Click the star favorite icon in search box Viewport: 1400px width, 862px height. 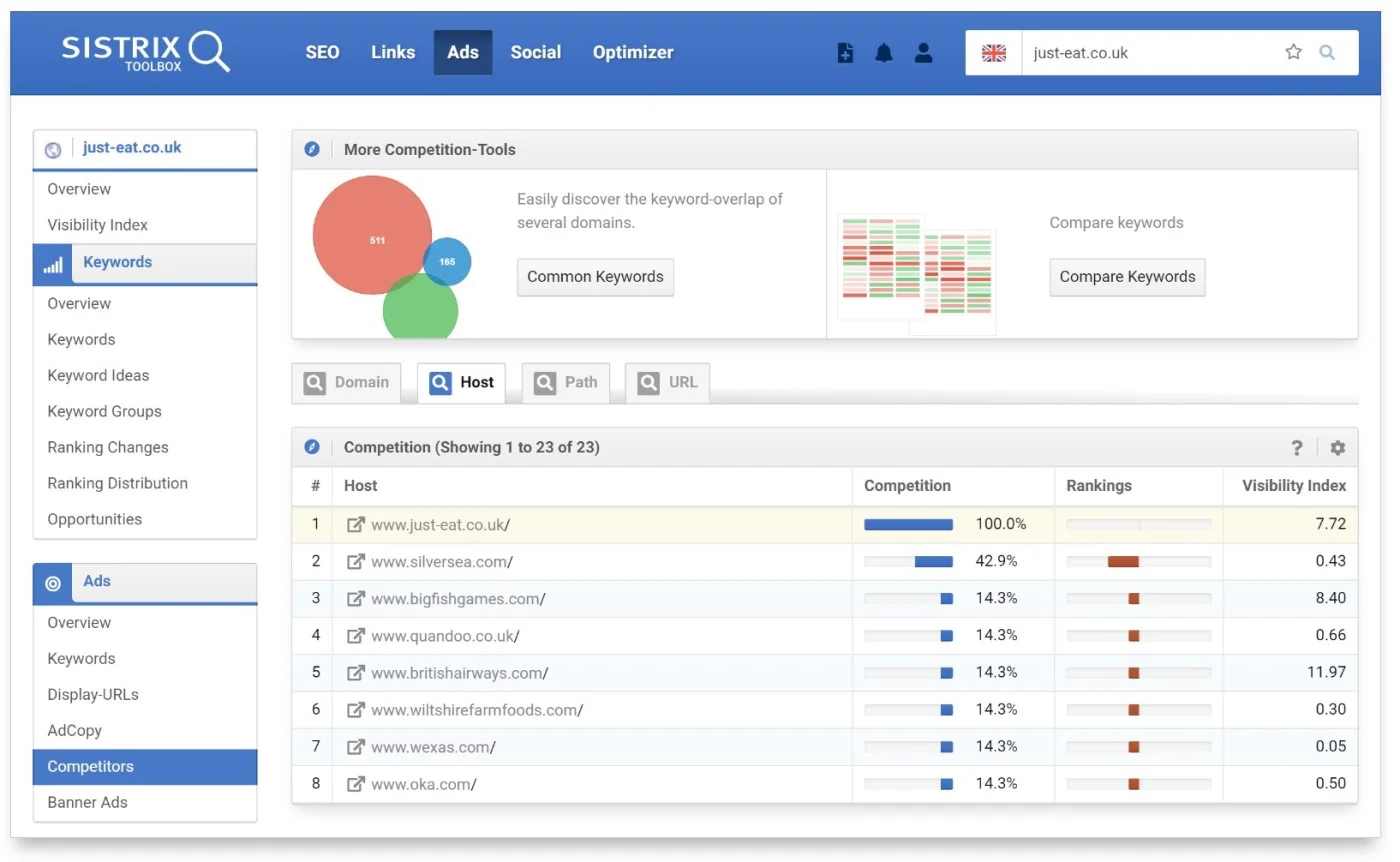(1293, 52)
